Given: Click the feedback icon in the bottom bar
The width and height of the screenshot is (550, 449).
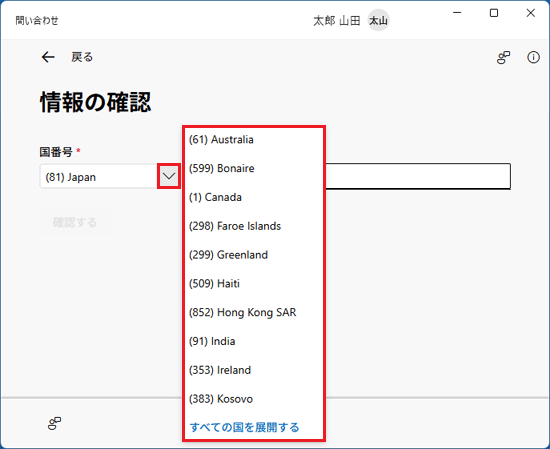Looking at the screenshot, I should coord(54,423).
